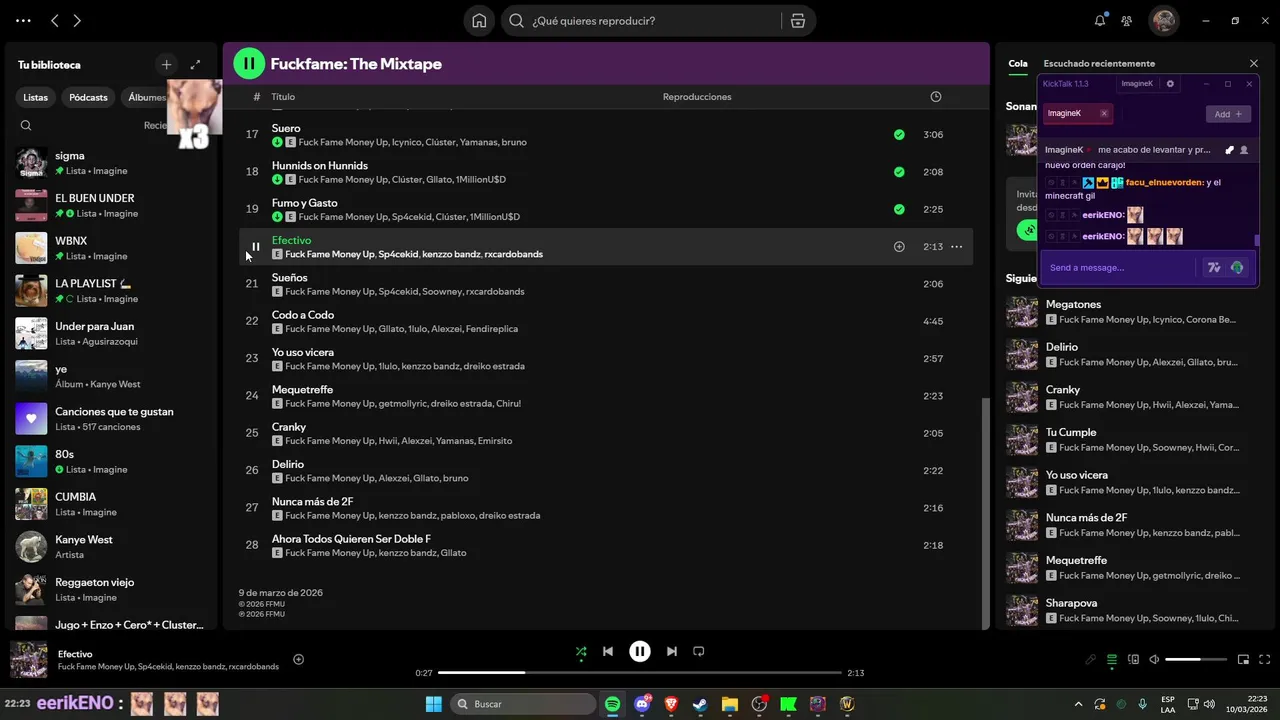Screen dimensions: 1280x720
Task: Open connect to a device icon
Action: click(1133, 660)
